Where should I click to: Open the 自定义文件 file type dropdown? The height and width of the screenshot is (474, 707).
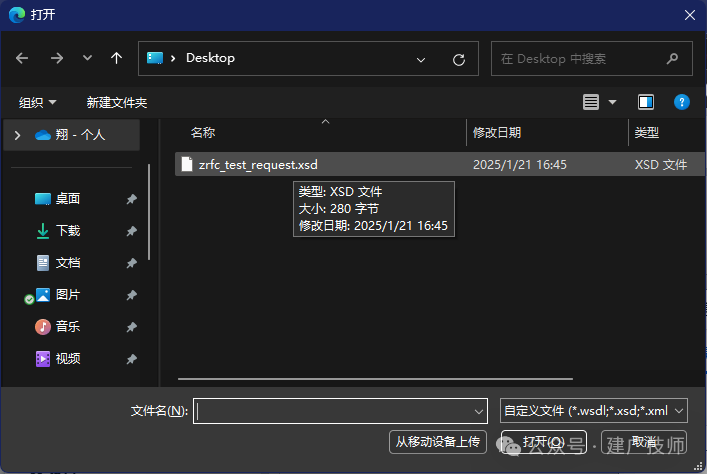[593, 410]
